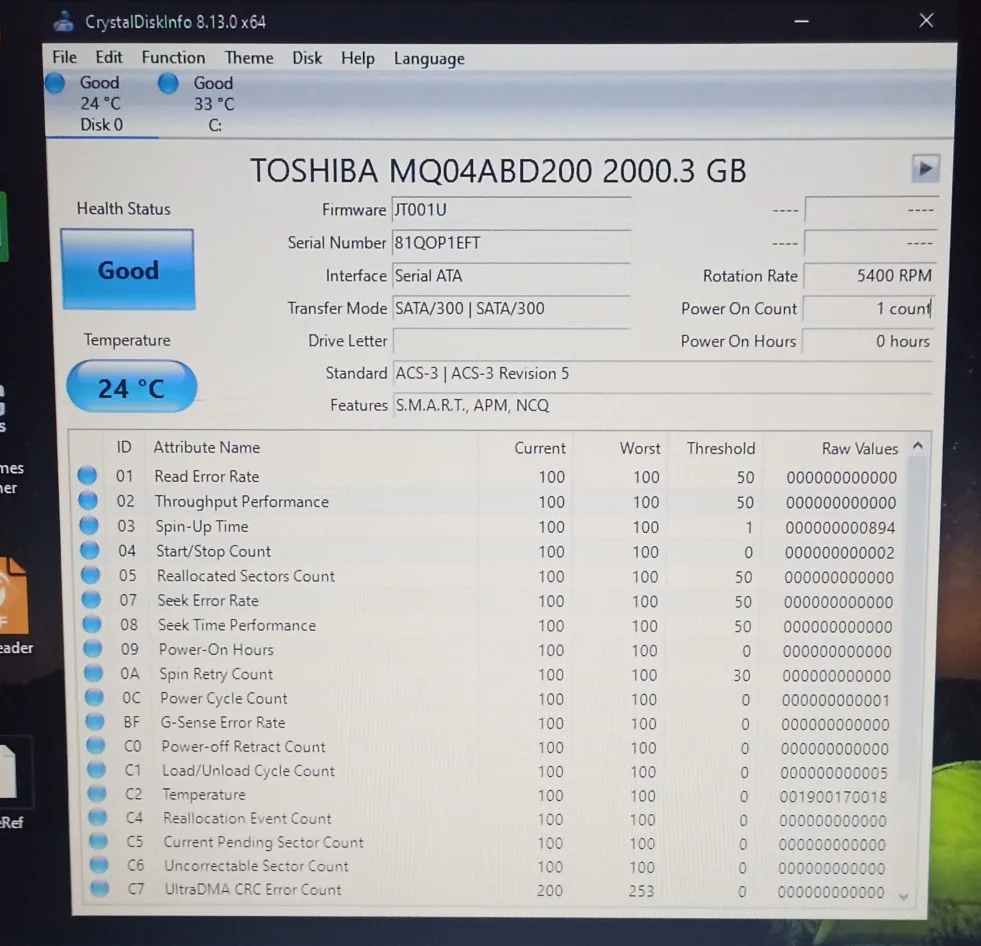Click status icon for Power Cycle Count
Screen dimensions: 981x946
coord(94,696)
